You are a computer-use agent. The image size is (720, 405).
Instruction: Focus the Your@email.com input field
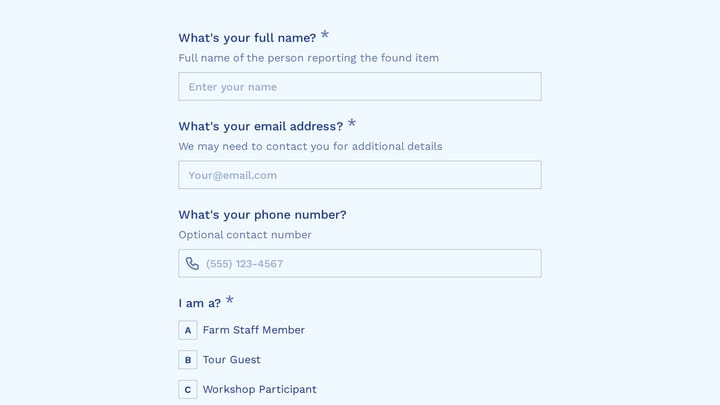[360, 175]
